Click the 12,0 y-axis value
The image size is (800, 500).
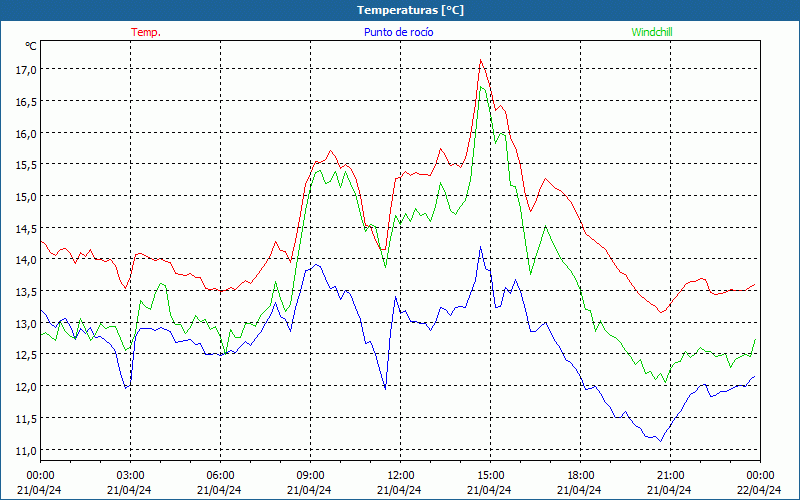(26, 386)
